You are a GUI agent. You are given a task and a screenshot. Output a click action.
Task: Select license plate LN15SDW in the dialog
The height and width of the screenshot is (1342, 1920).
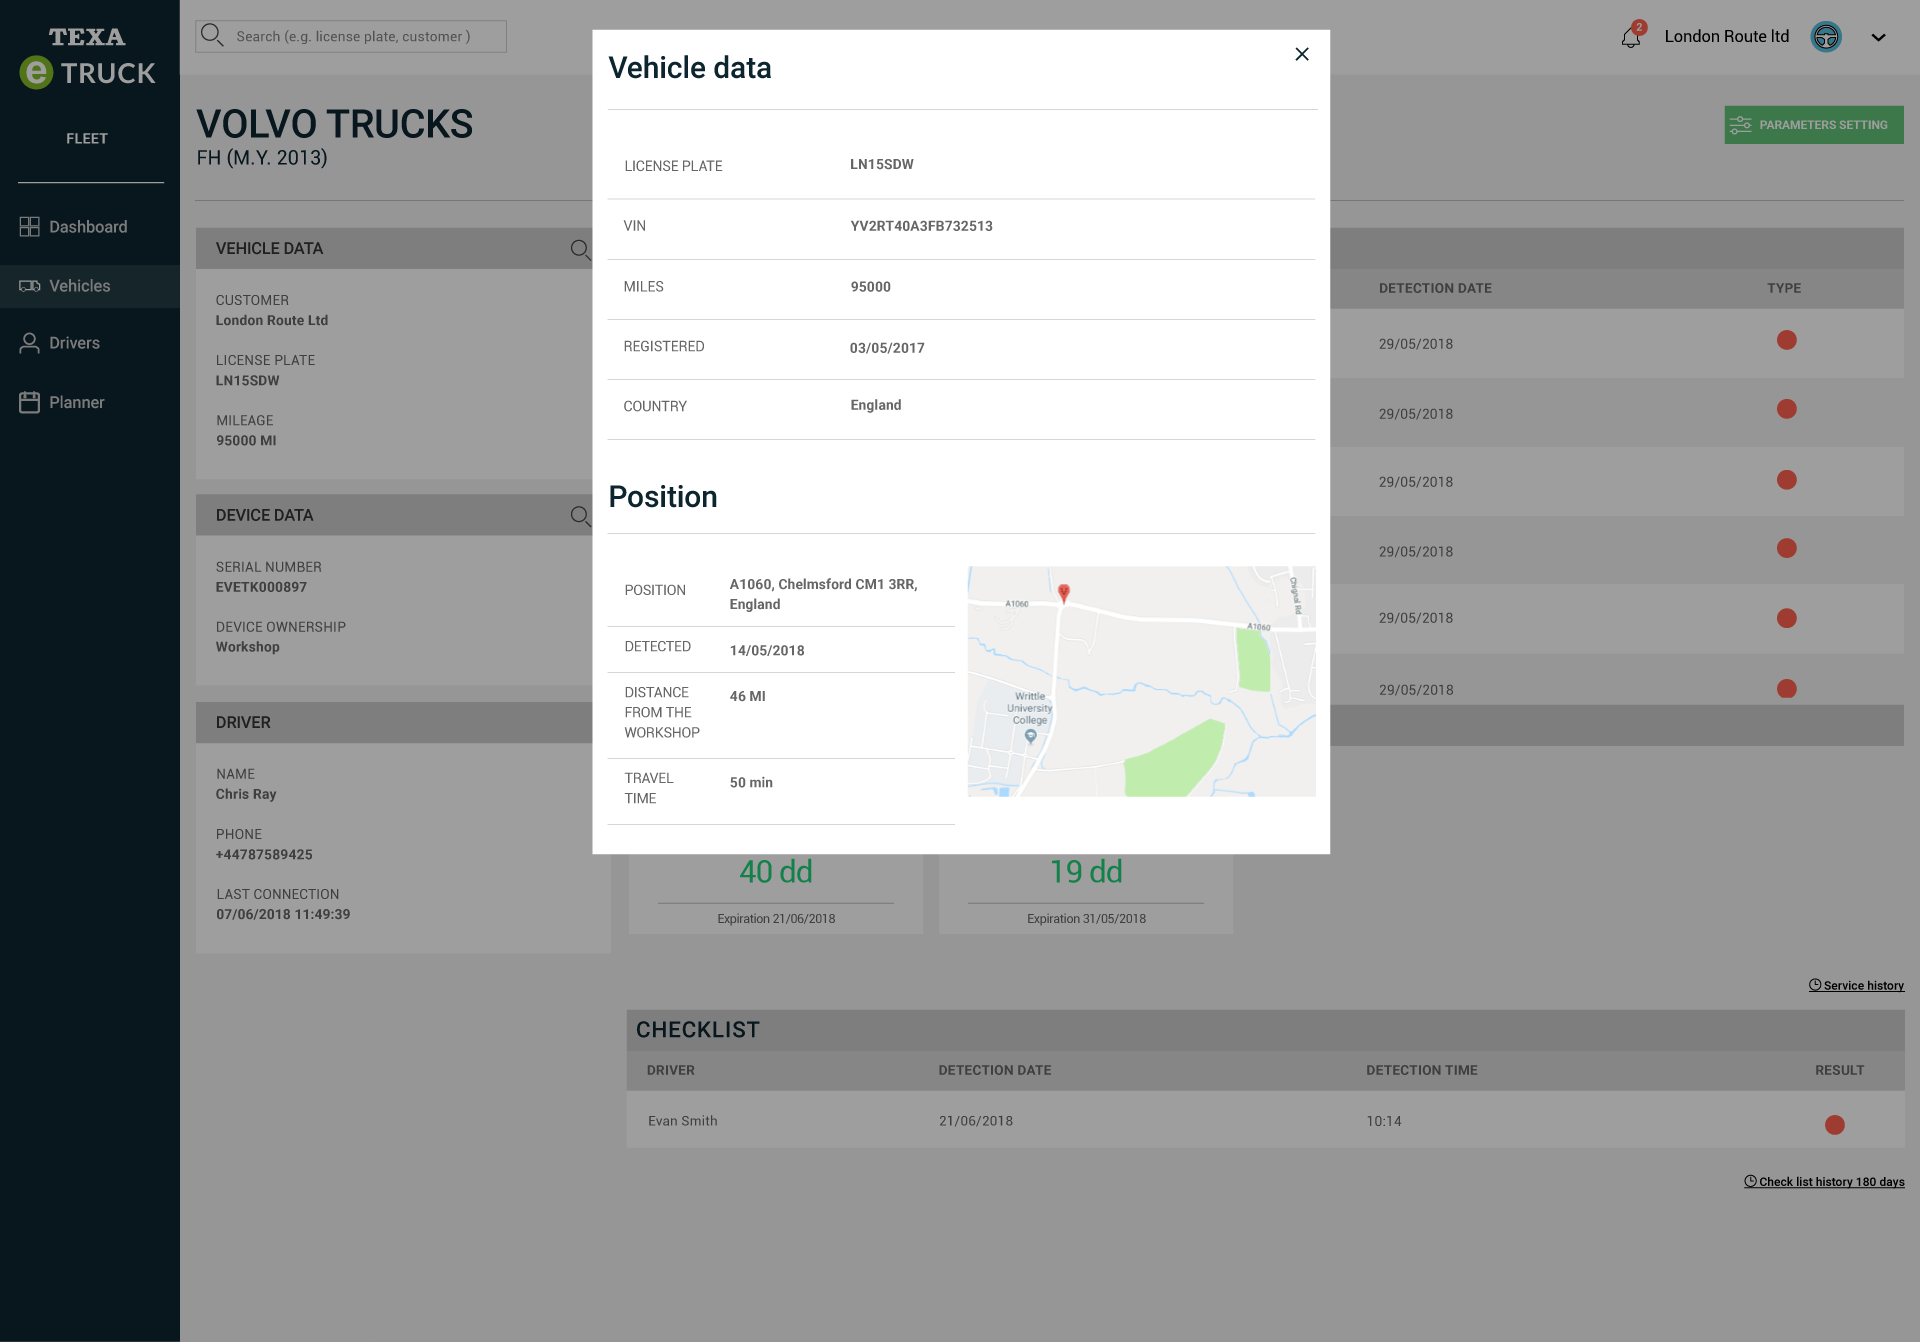pos(881,164)
